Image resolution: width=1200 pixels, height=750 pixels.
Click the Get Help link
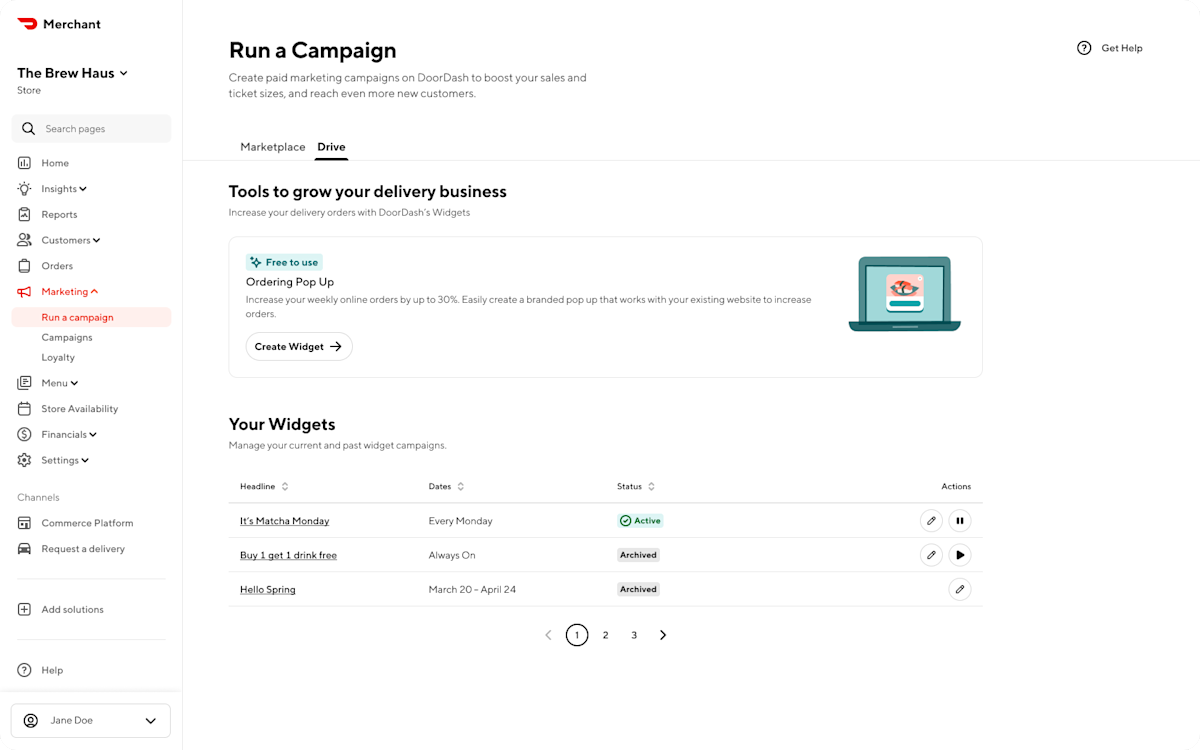click(x=1122, y=48)
